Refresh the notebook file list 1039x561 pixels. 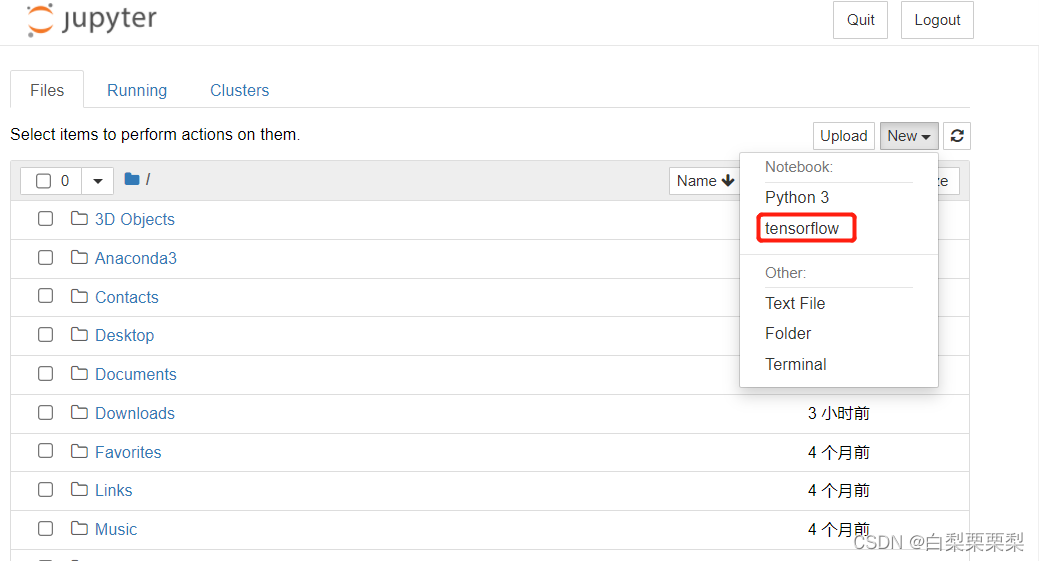(957, 136)
